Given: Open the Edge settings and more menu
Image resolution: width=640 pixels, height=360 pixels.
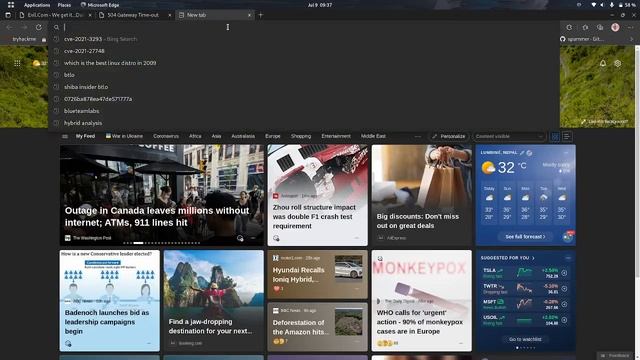Looking at the screenshot, I should coord(631,27).
